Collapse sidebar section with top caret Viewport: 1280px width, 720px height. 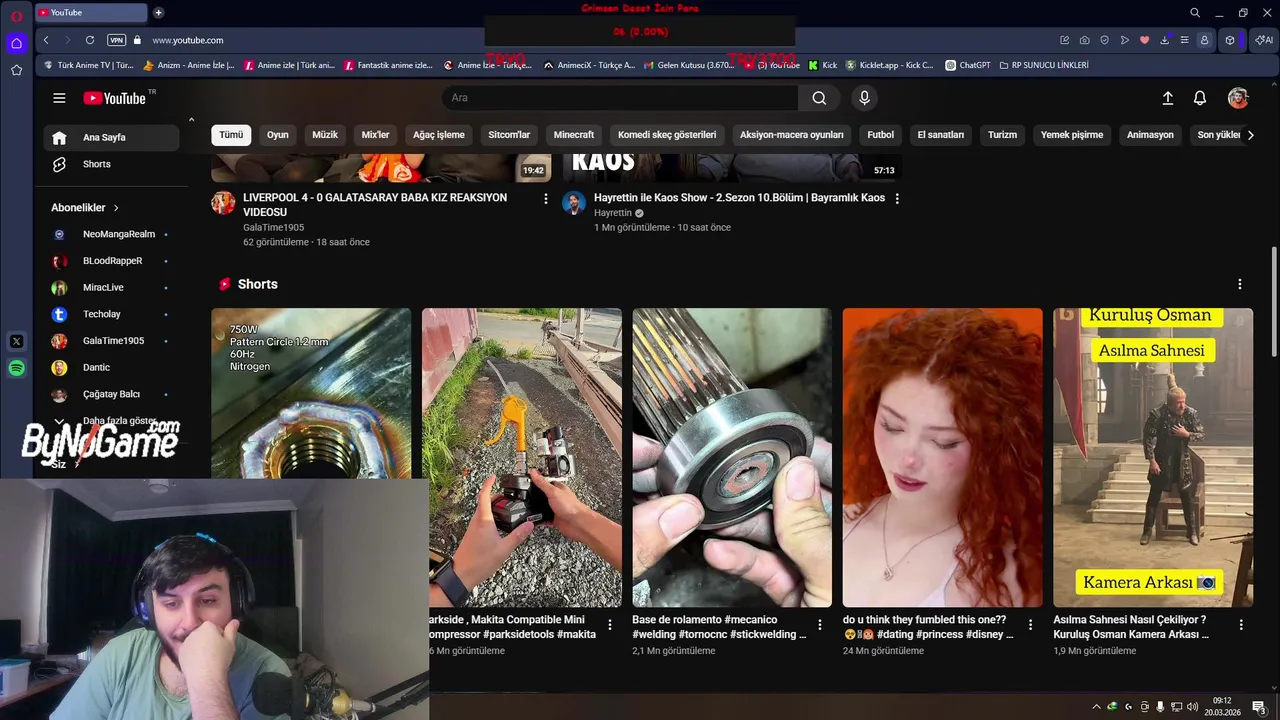click(191, 120)
